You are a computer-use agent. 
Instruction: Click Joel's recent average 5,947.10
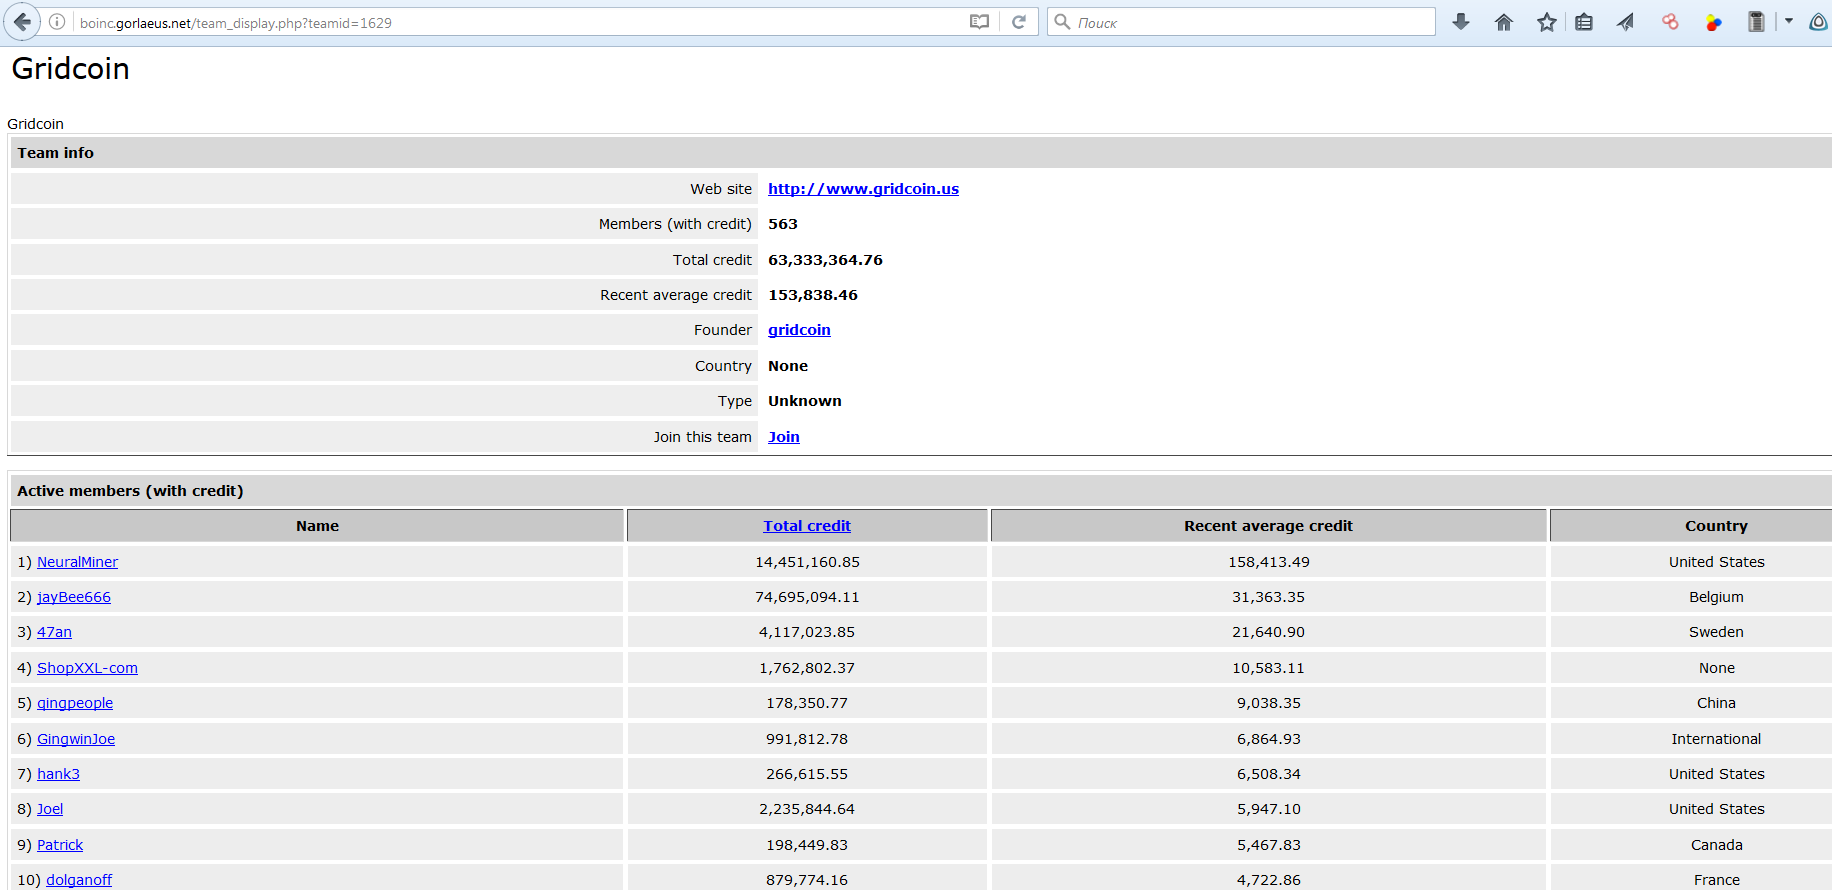1269,809
